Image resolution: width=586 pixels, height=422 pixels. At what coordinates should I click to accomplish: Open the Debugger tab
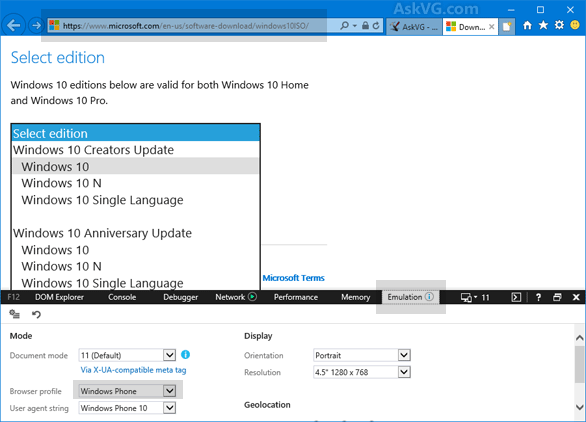(181, 297)
